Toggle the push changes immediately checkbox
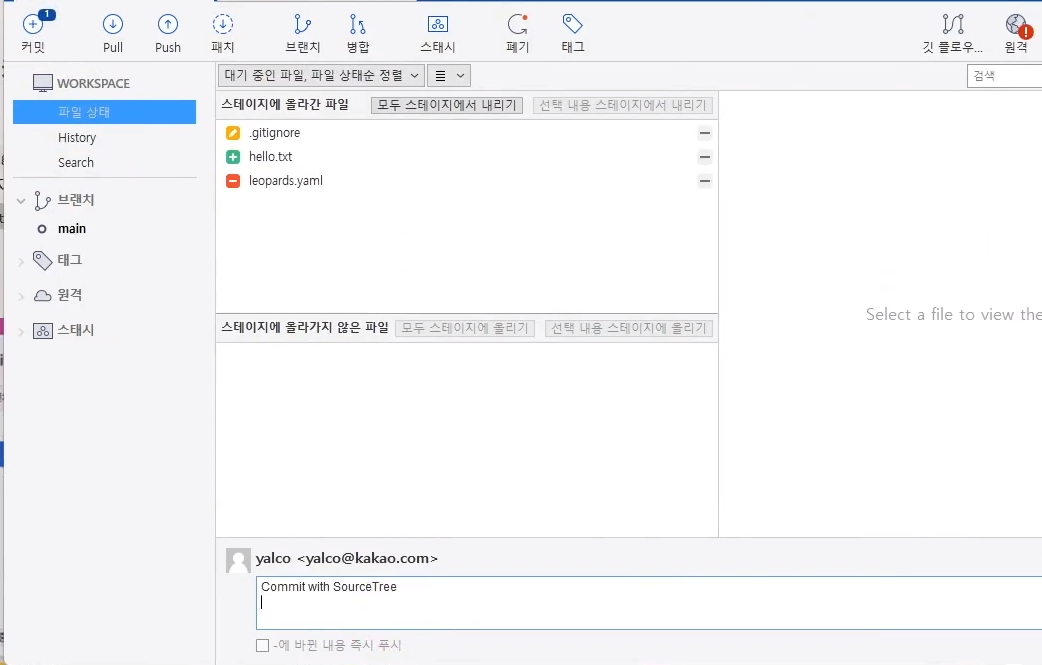The image size is (1042, 665). click(x=262, y=645)
